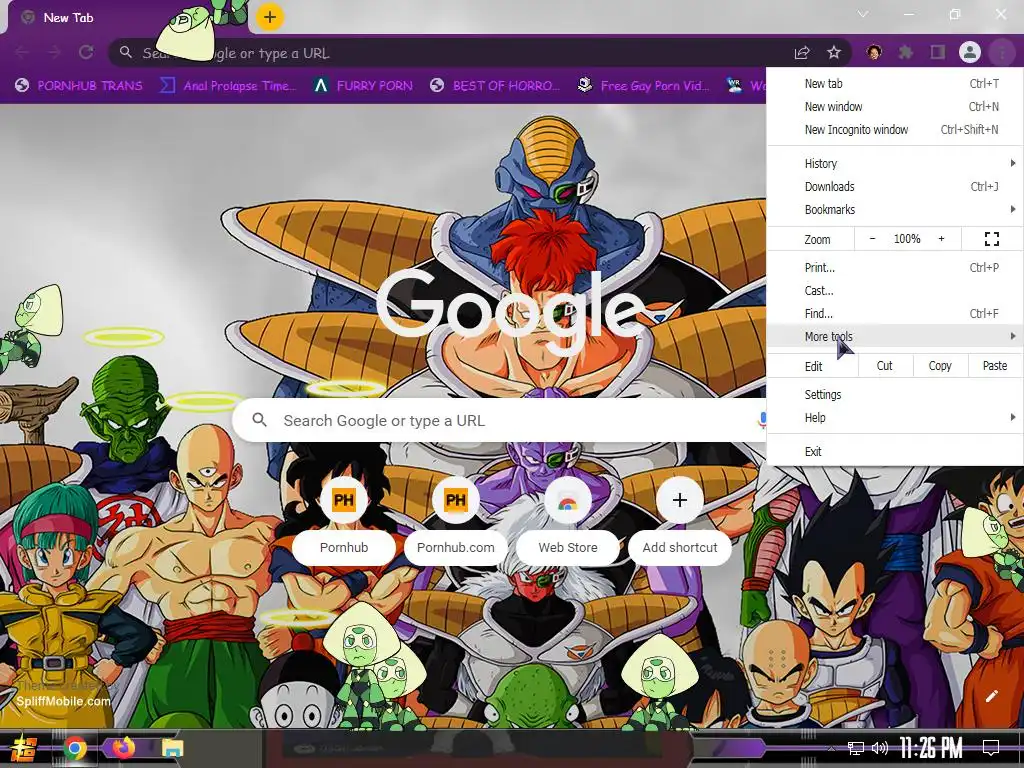Open File Explorer from the taskbar
Screen dimensions: 1024x768
pyautogui.click(x=172, y=748)
